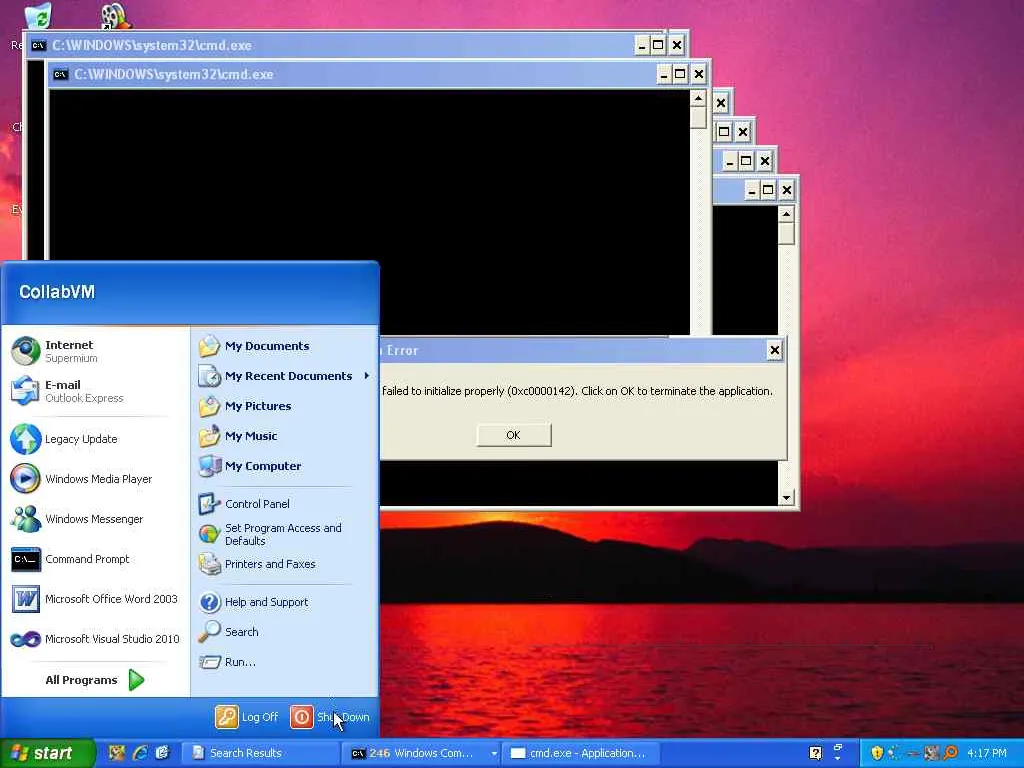Launch Microsoft Visual Studio 2010
Viewport: 1024px width, 768px height.
point(111,639)
